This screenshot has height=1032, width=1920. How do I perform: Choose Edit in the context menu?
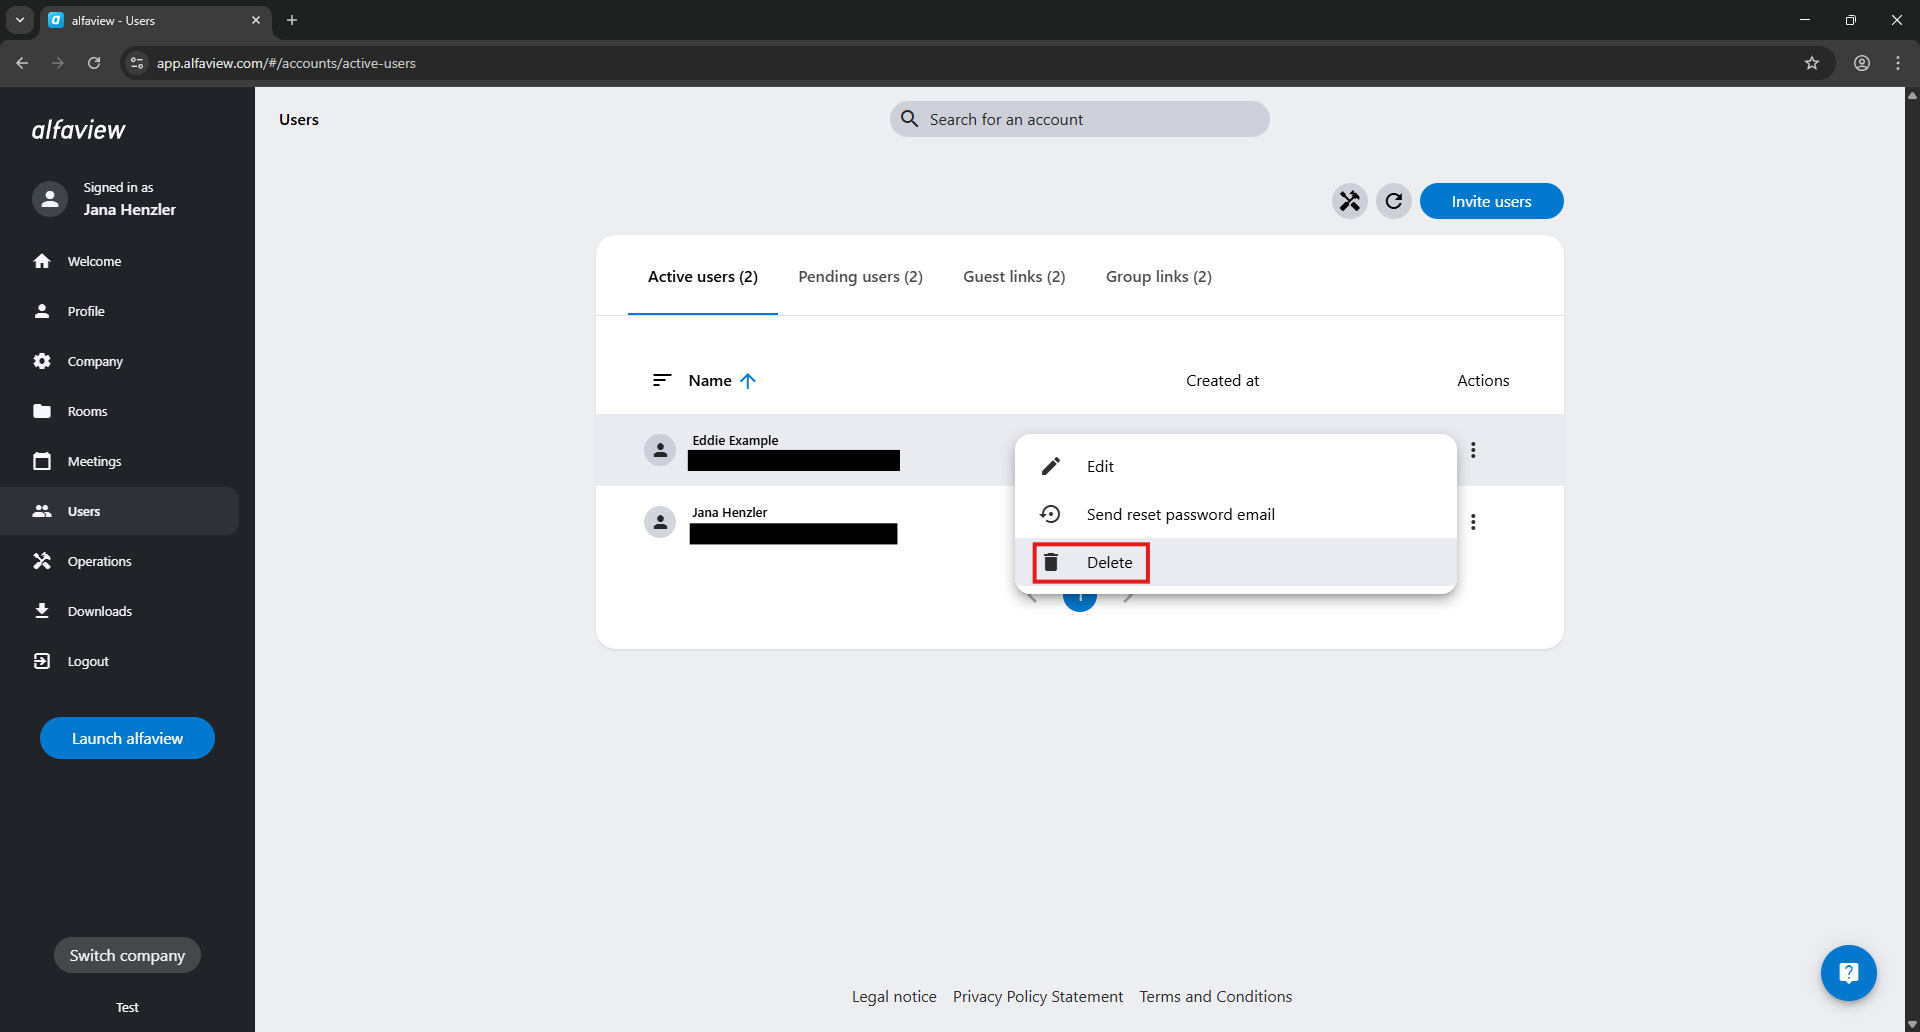point(1100,467)
